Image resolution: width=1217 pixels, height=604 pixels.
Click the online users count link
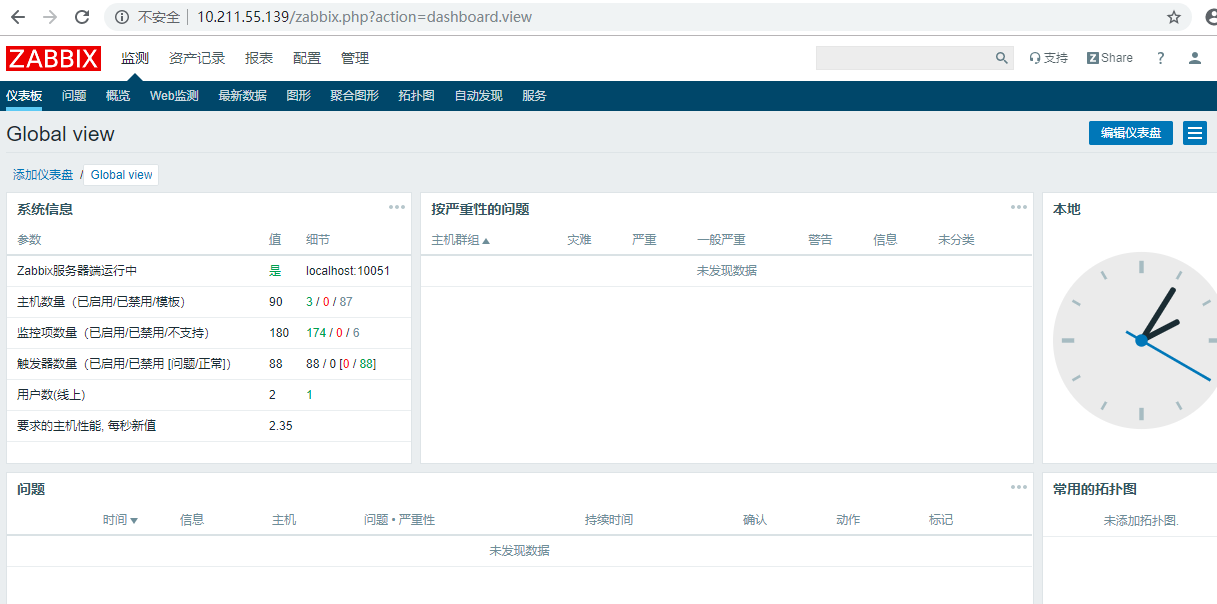click(309, 395)
